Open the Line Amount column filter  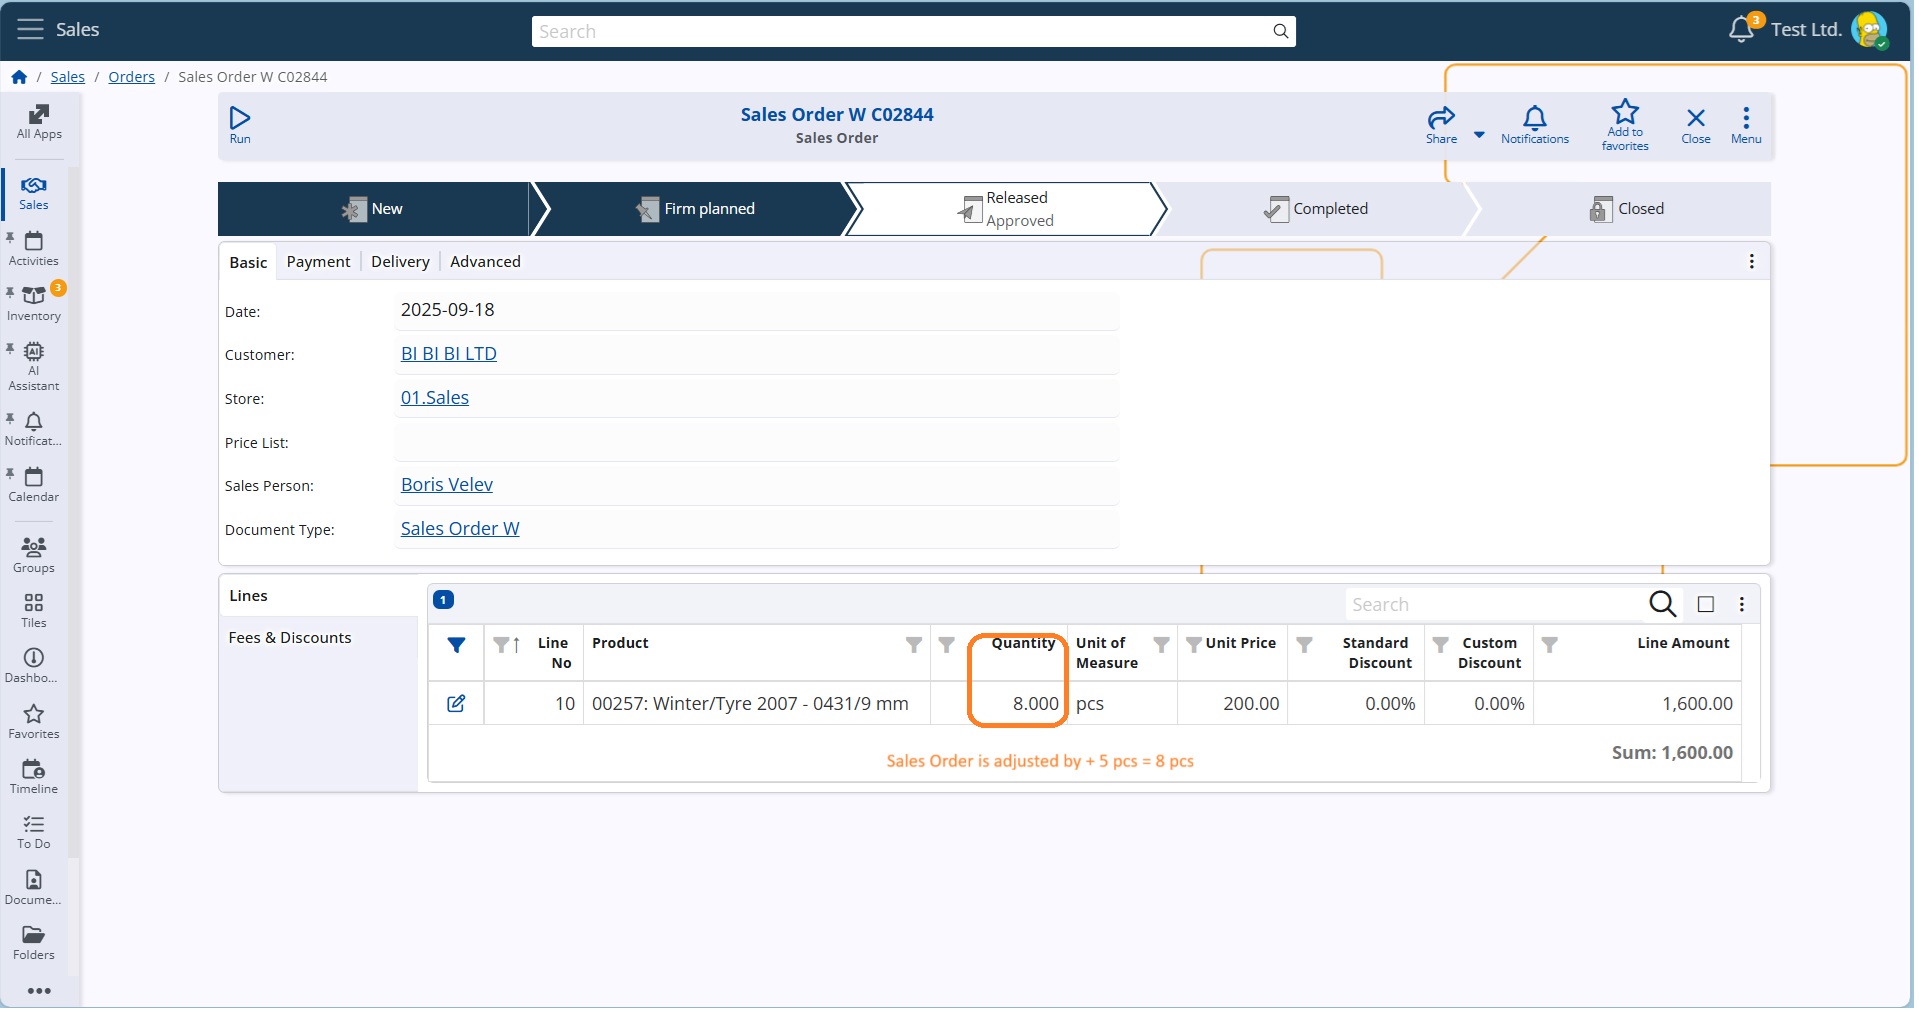pyautogui.click(x=1550, y=646)
